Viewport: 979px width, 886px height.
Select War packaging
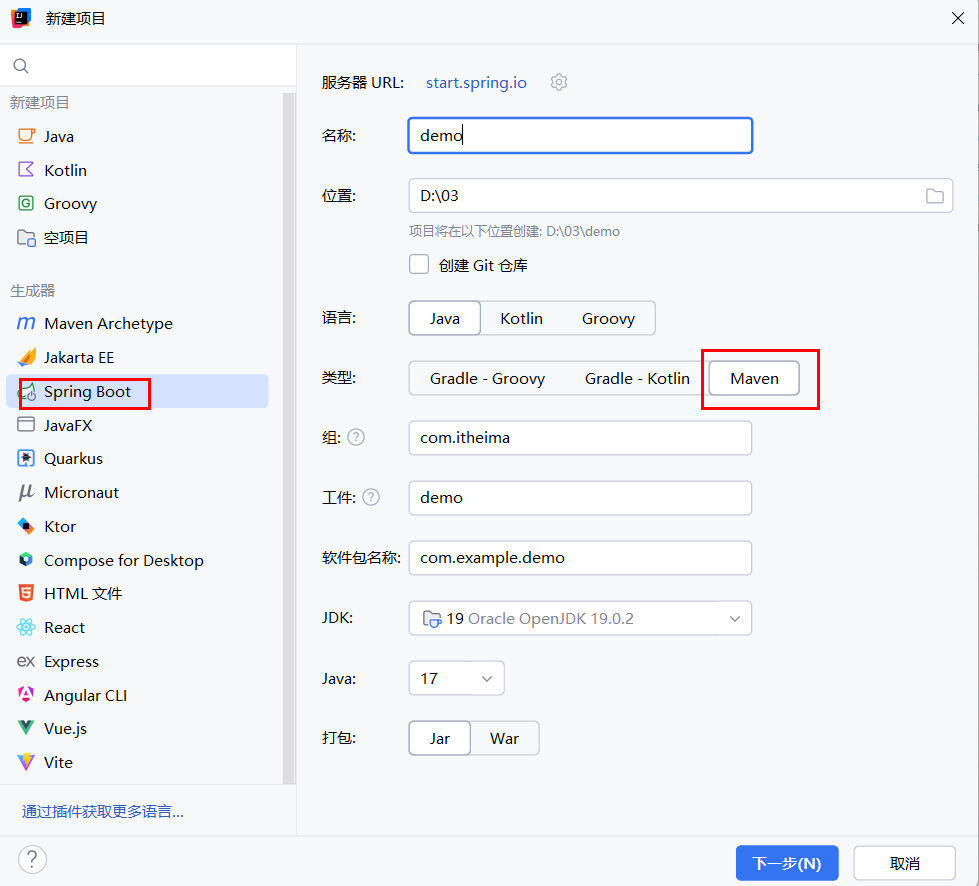[504, 738]
